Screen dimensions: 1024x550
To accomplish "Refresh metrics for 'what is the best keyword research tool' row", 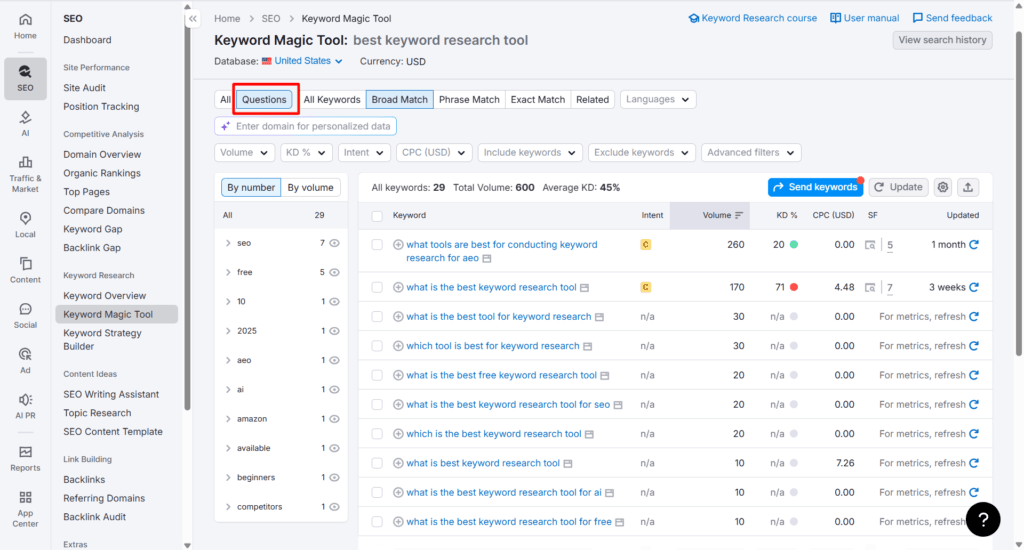I will pyautogui.click(x=974, y=287).
